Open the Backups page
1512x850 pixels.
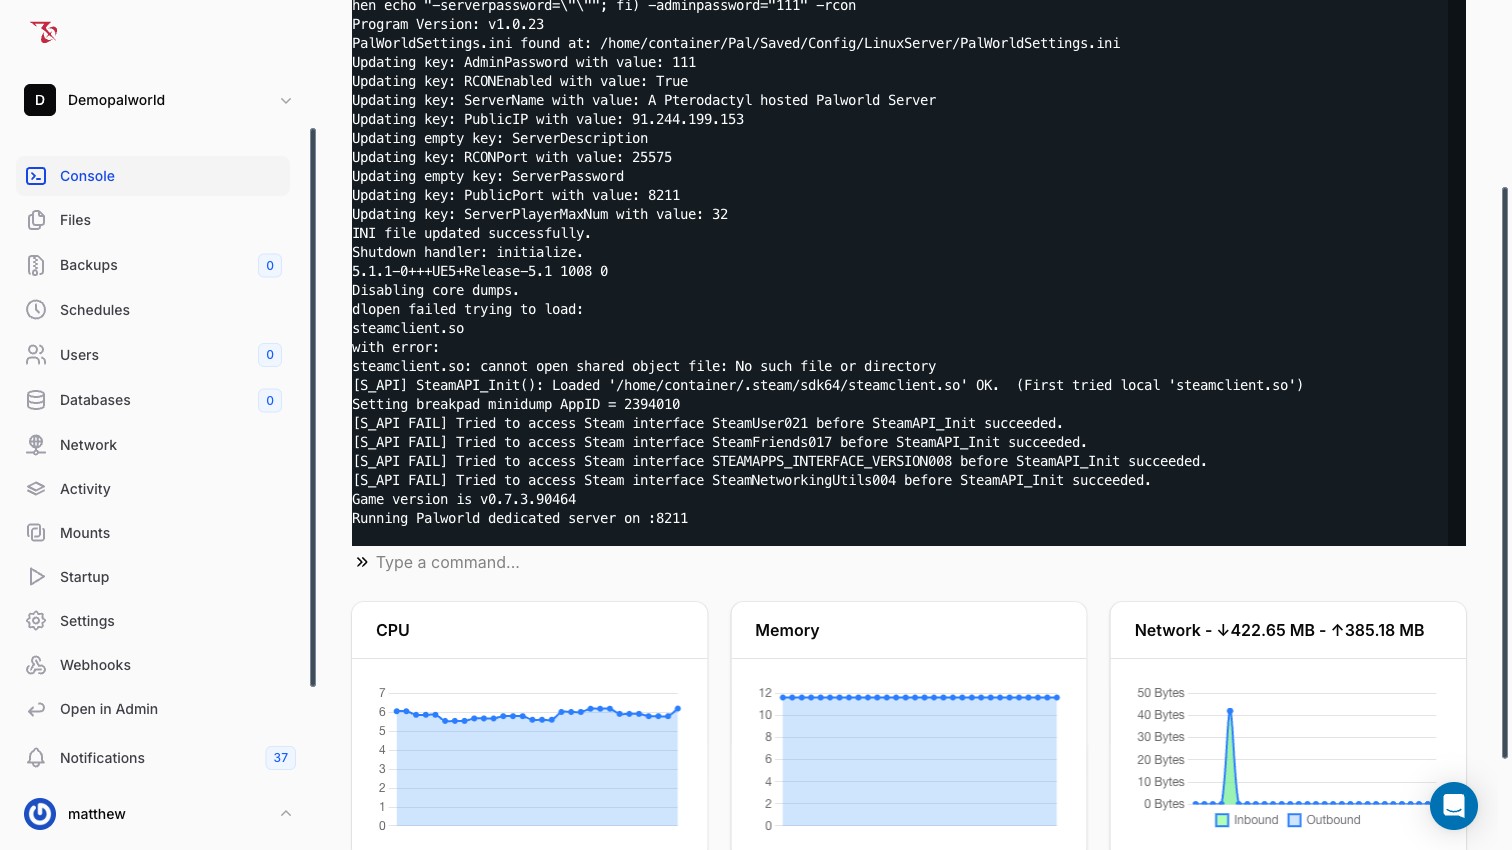coord(153,265)
